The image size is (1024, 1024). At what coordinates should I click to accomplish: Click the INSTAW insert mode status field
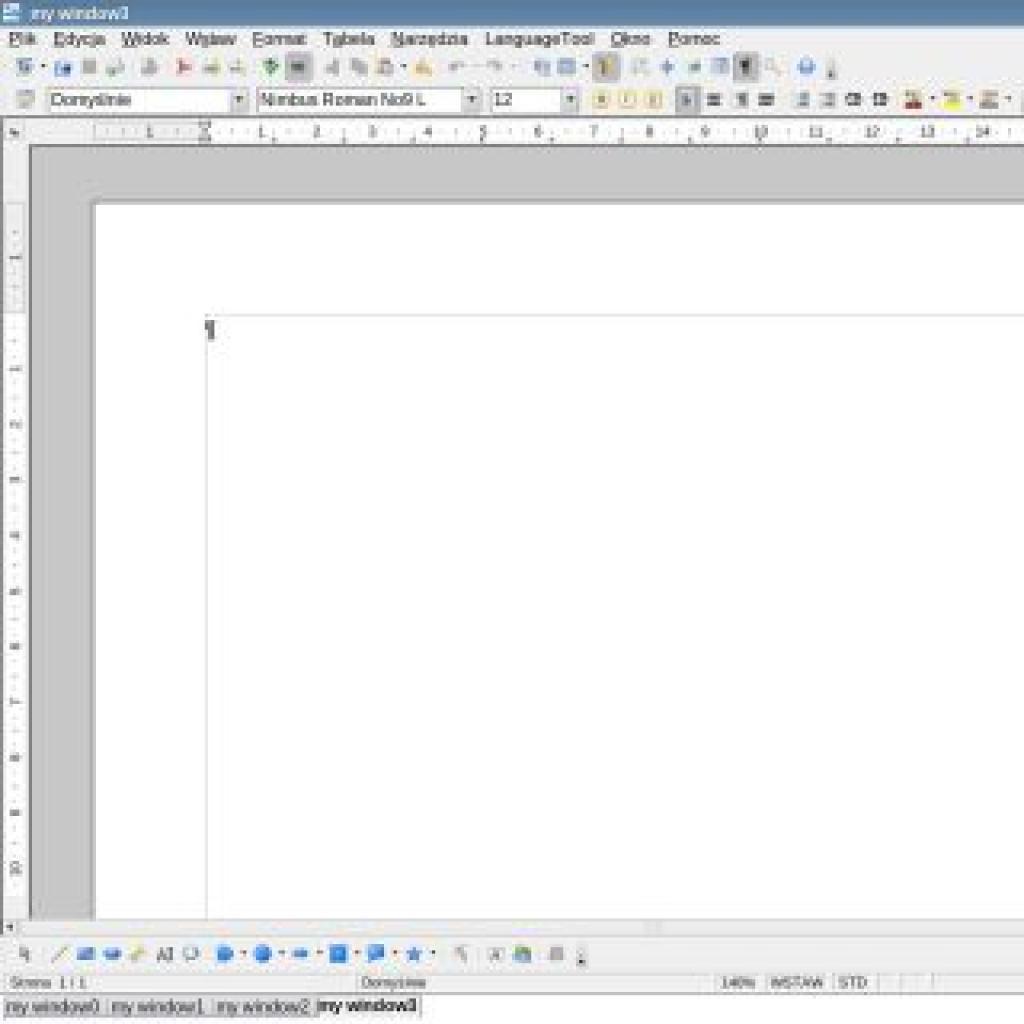(796, 982)
